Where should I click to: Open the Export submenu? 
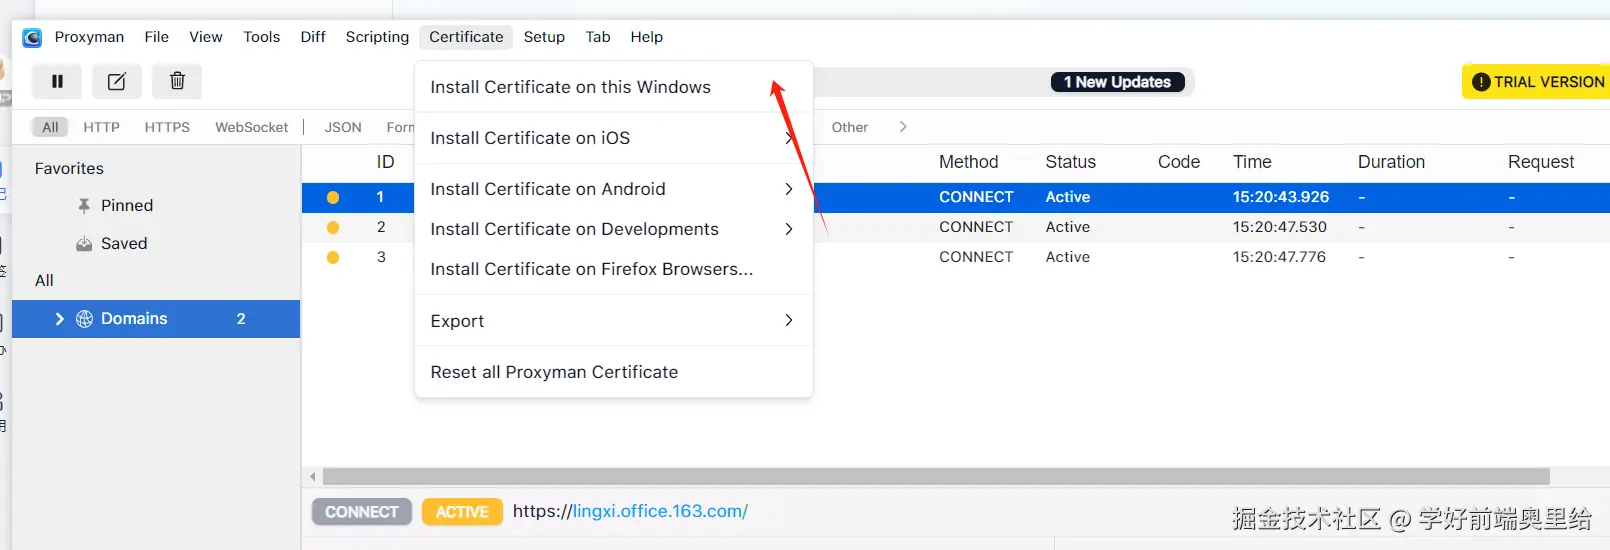click(613, 321)
